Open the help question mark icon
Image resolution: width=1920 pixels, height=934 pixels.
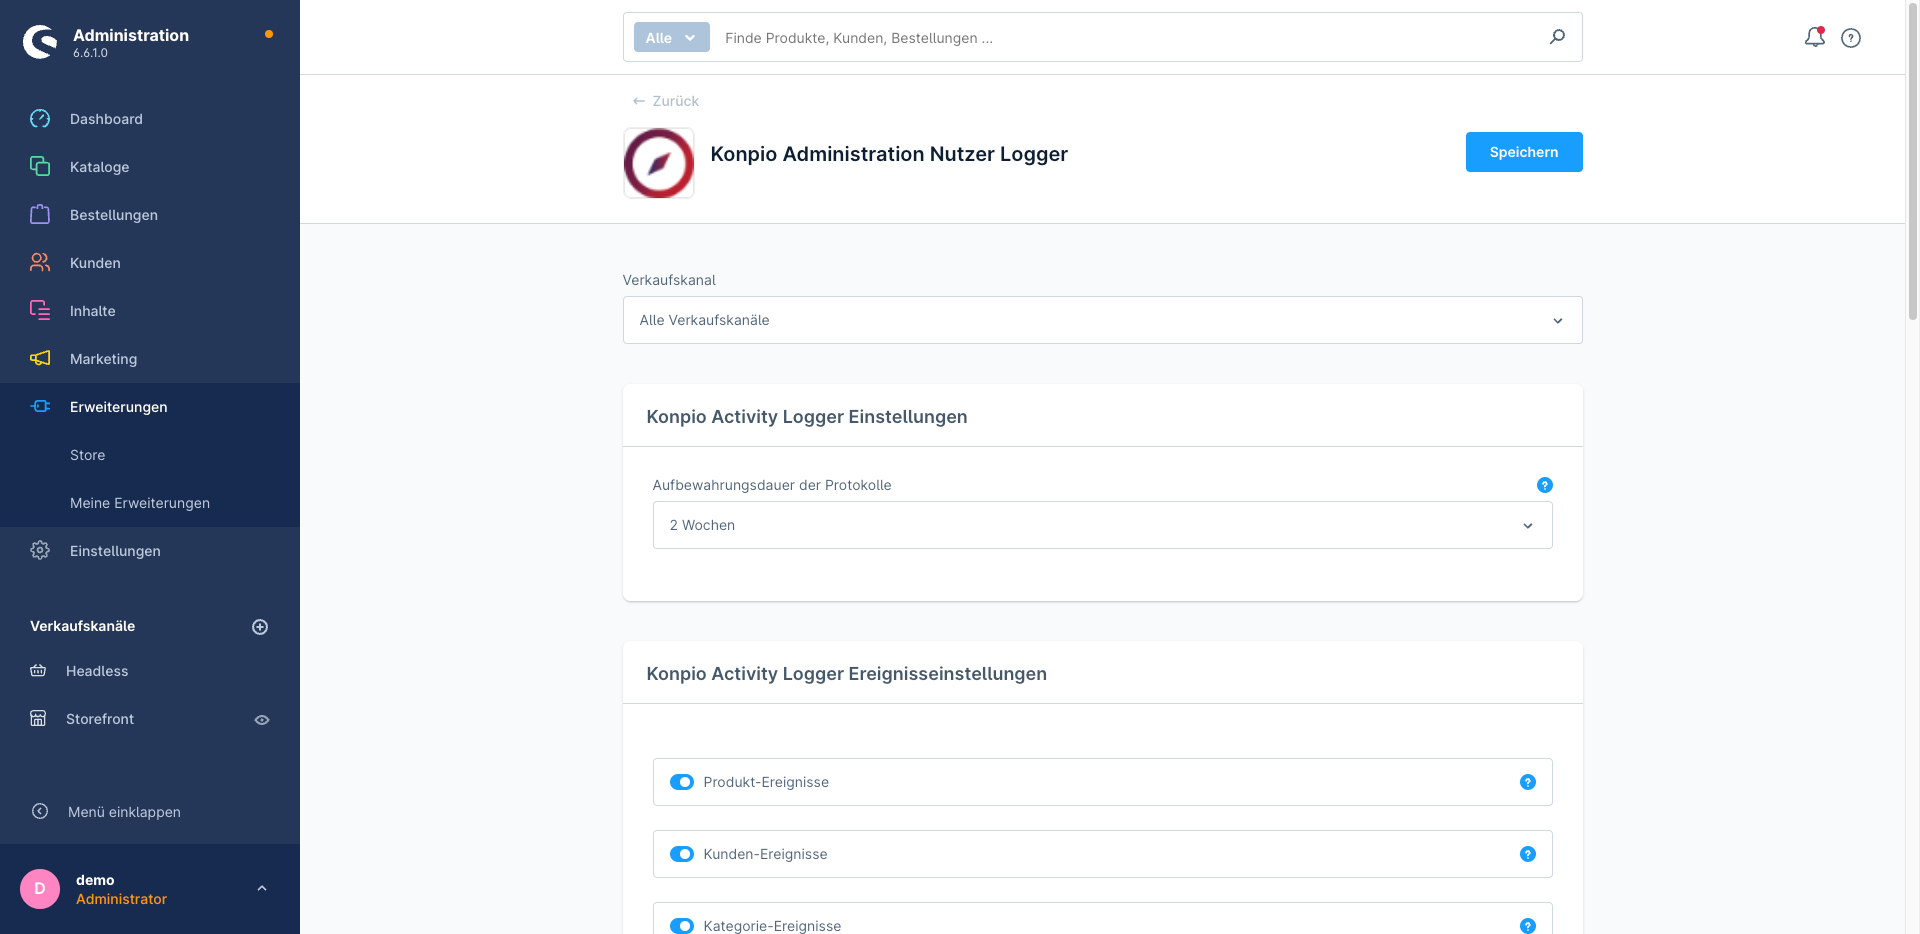pos(1851,38)
